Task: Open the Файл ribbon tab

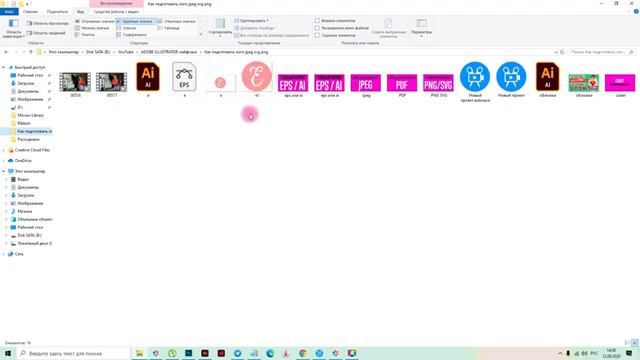Action: pyautogui.click(x=9, y=11)
